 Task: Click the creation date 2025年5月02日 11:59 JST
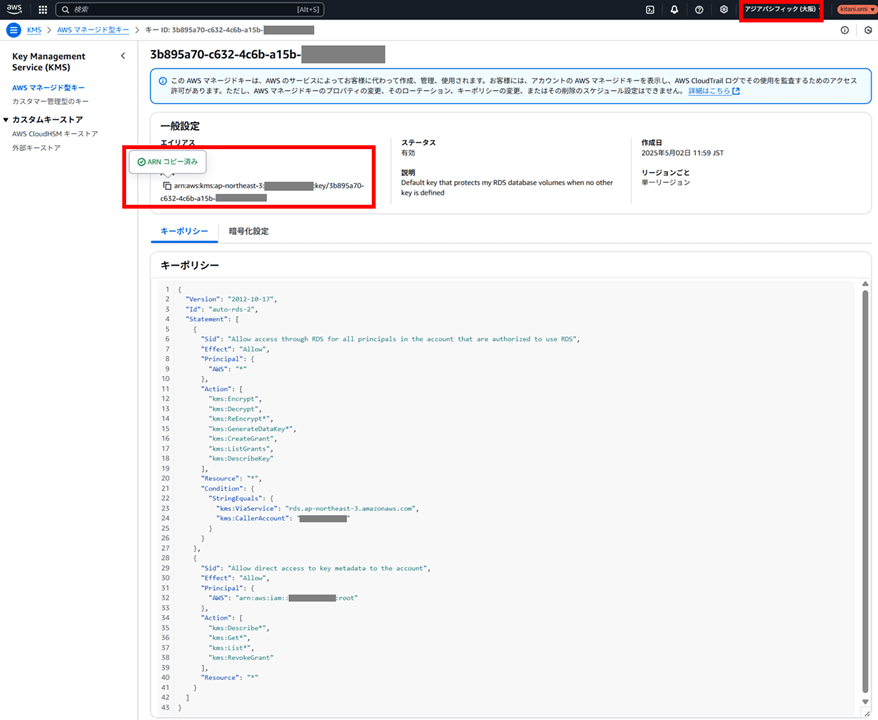(683, 153)
